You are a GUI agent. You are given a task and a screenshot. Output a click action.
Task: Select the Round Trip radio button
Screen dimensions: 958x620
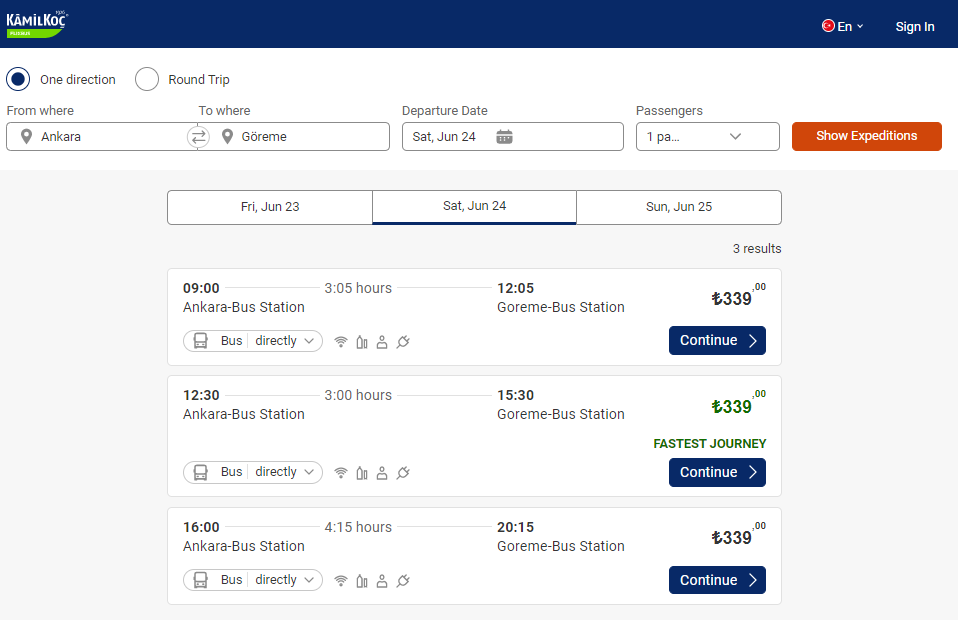click(147, 79)
